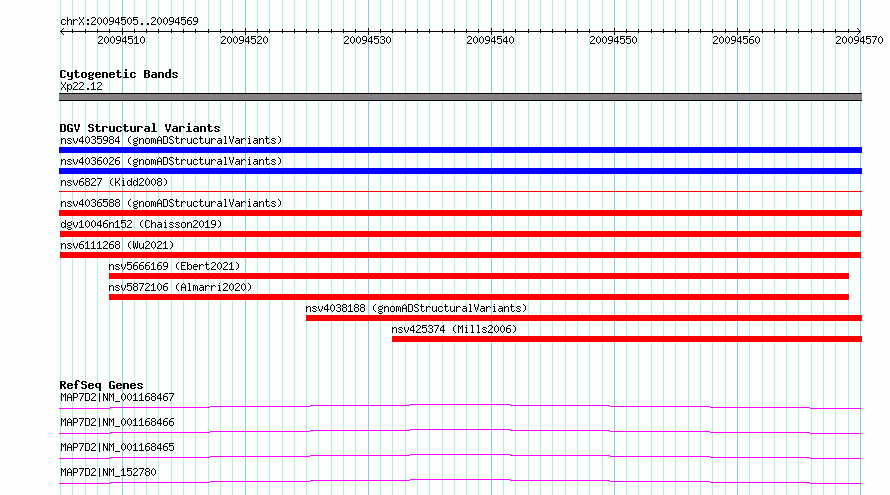Screen dimensions: 890x495
Task: Click the magenta gene line under NM_001168467
Action: (x=460, y=406)
